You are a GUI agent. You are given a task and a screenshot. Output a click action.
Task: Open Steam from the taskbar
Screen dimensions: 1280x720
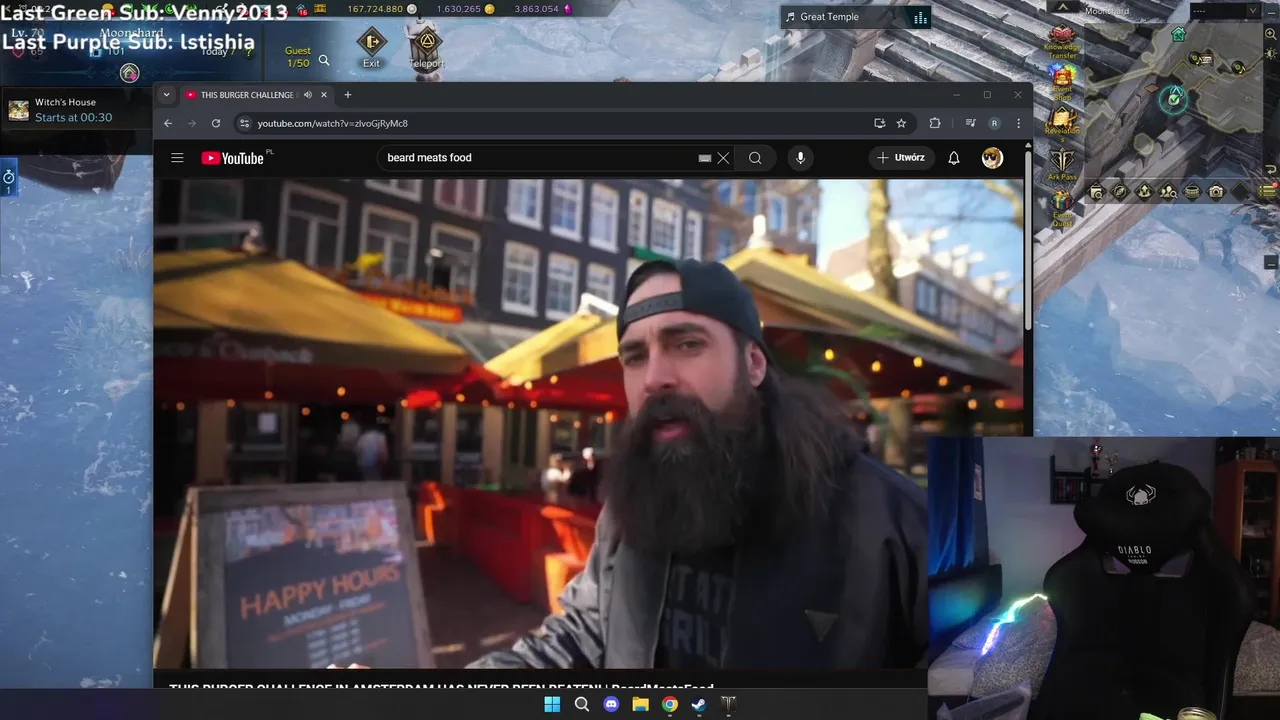699,704
